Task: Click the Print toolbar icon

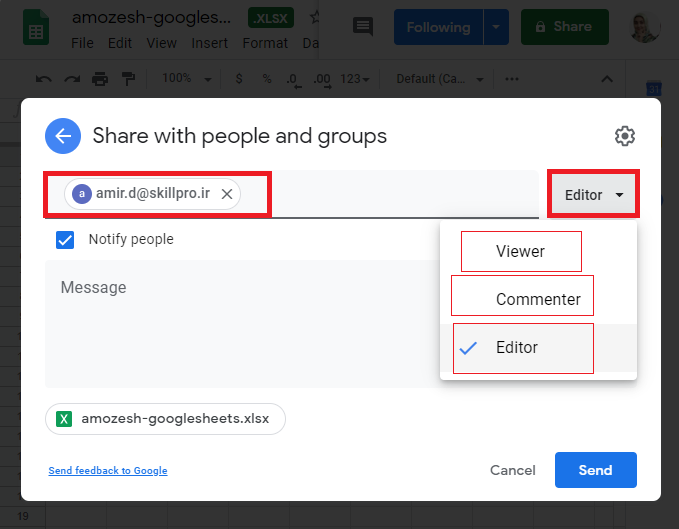Action: [x=100, y=79]
